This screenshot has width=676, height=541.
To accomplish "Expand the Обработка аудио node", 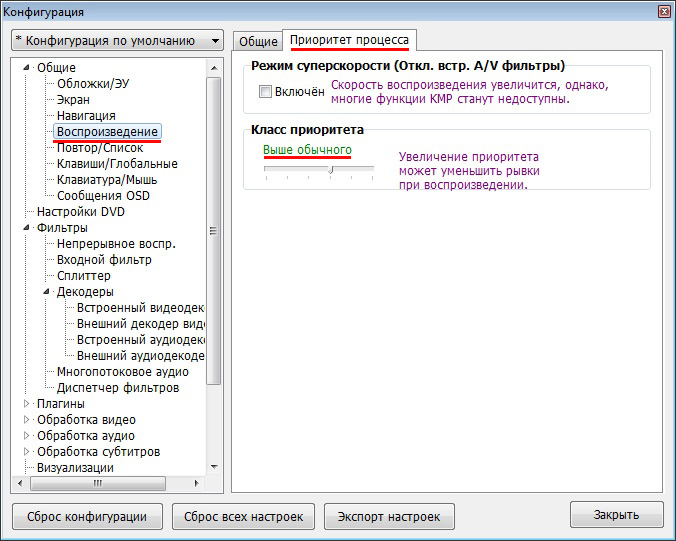I will pos(27,435).
